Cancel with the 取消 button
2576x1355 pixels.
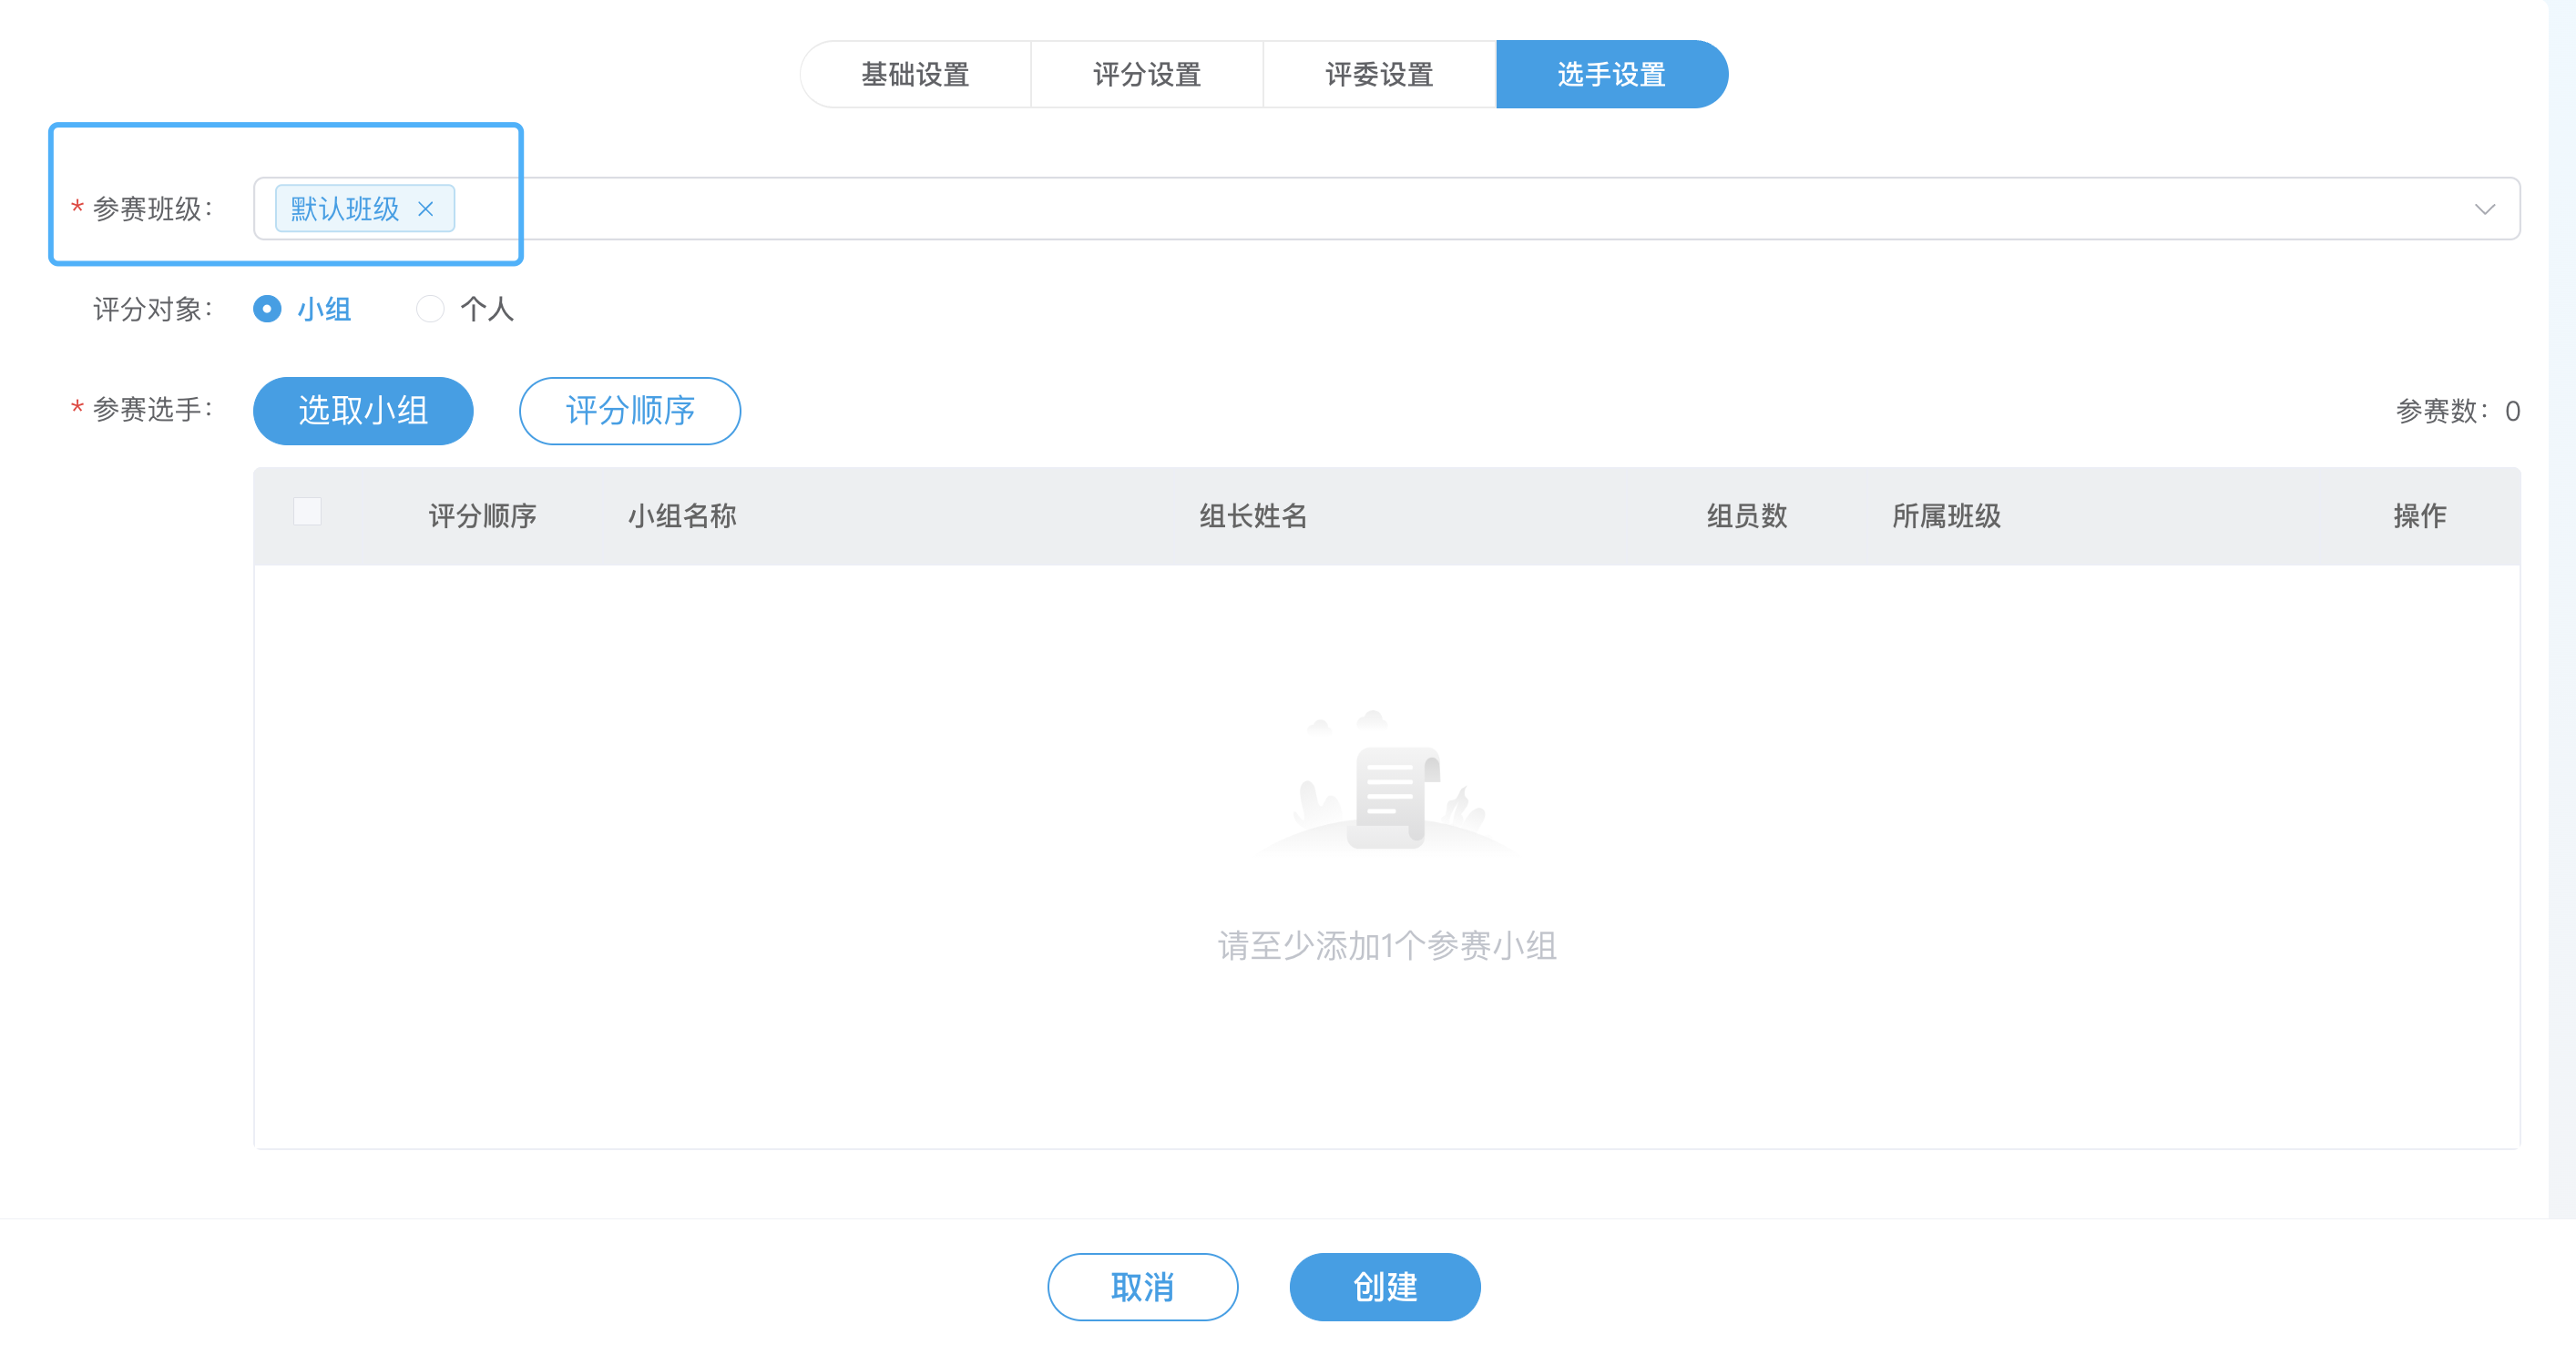[x=1143, y=1287]
